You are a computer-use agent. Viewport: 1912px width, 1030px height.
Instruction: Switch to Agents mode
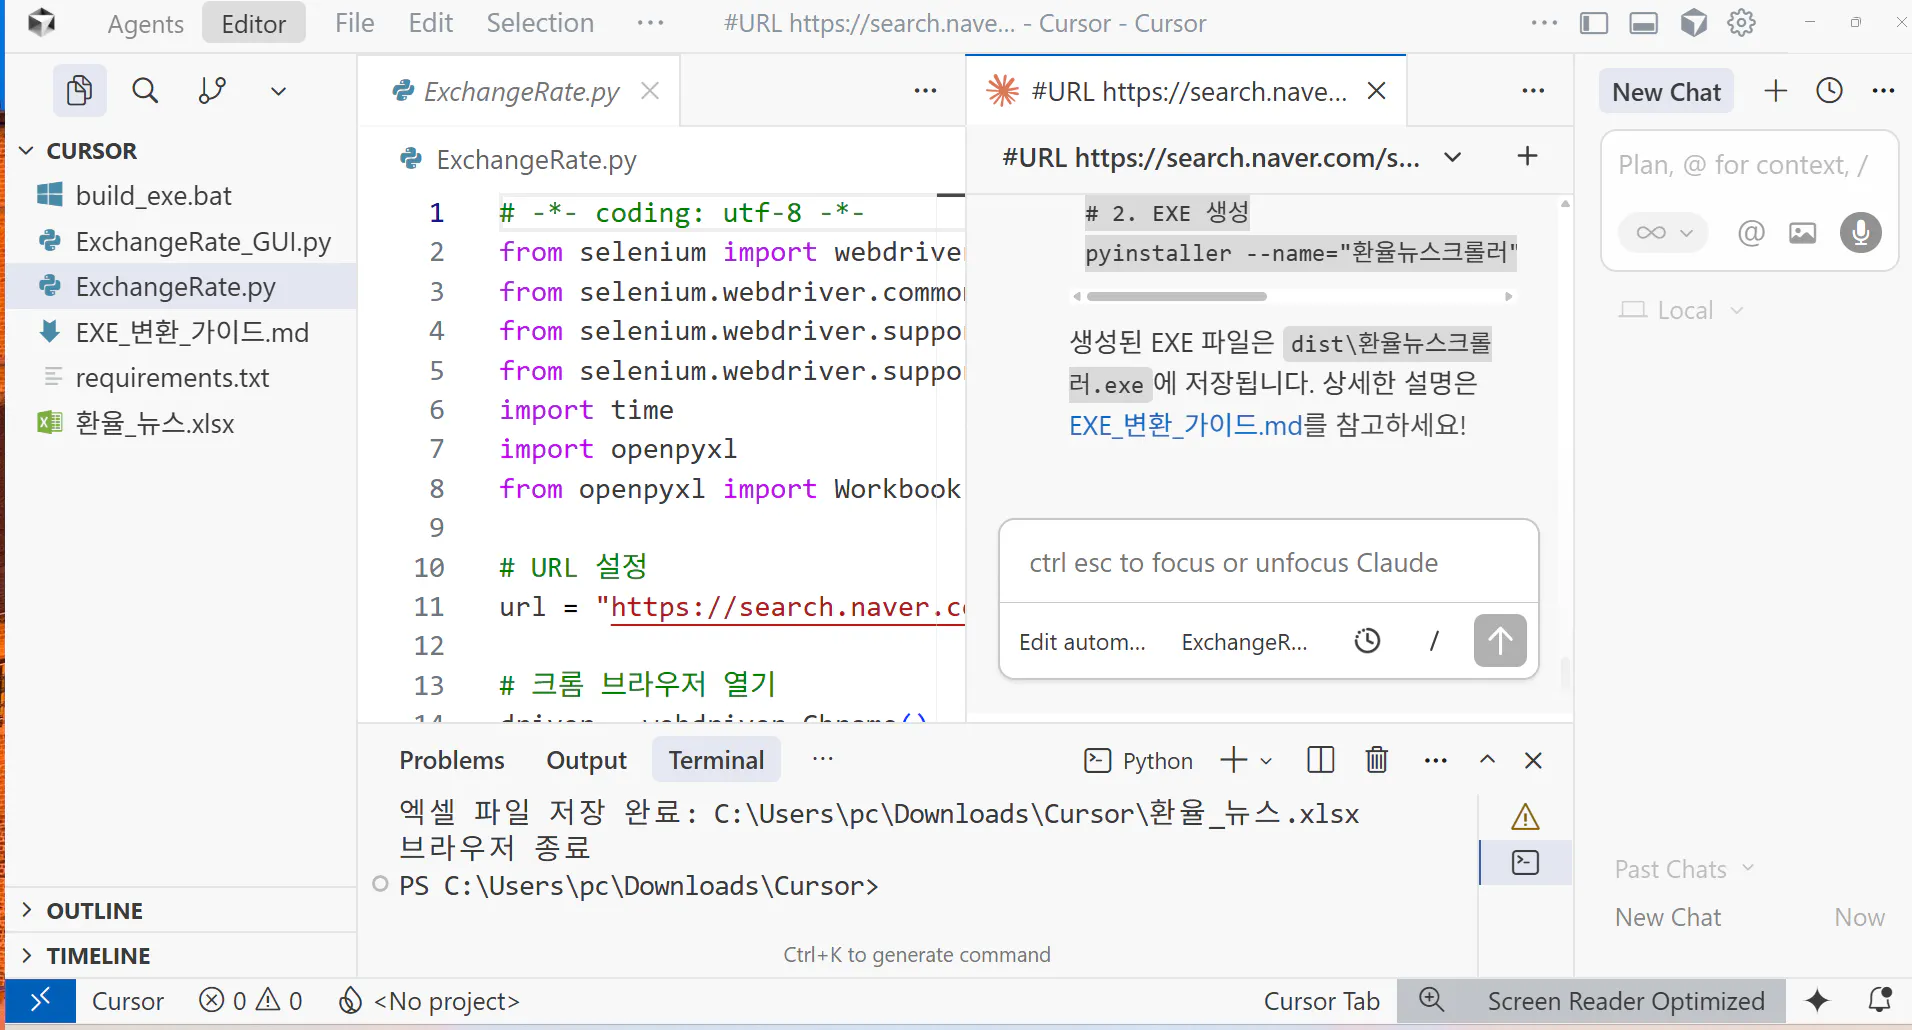[146, 23]
